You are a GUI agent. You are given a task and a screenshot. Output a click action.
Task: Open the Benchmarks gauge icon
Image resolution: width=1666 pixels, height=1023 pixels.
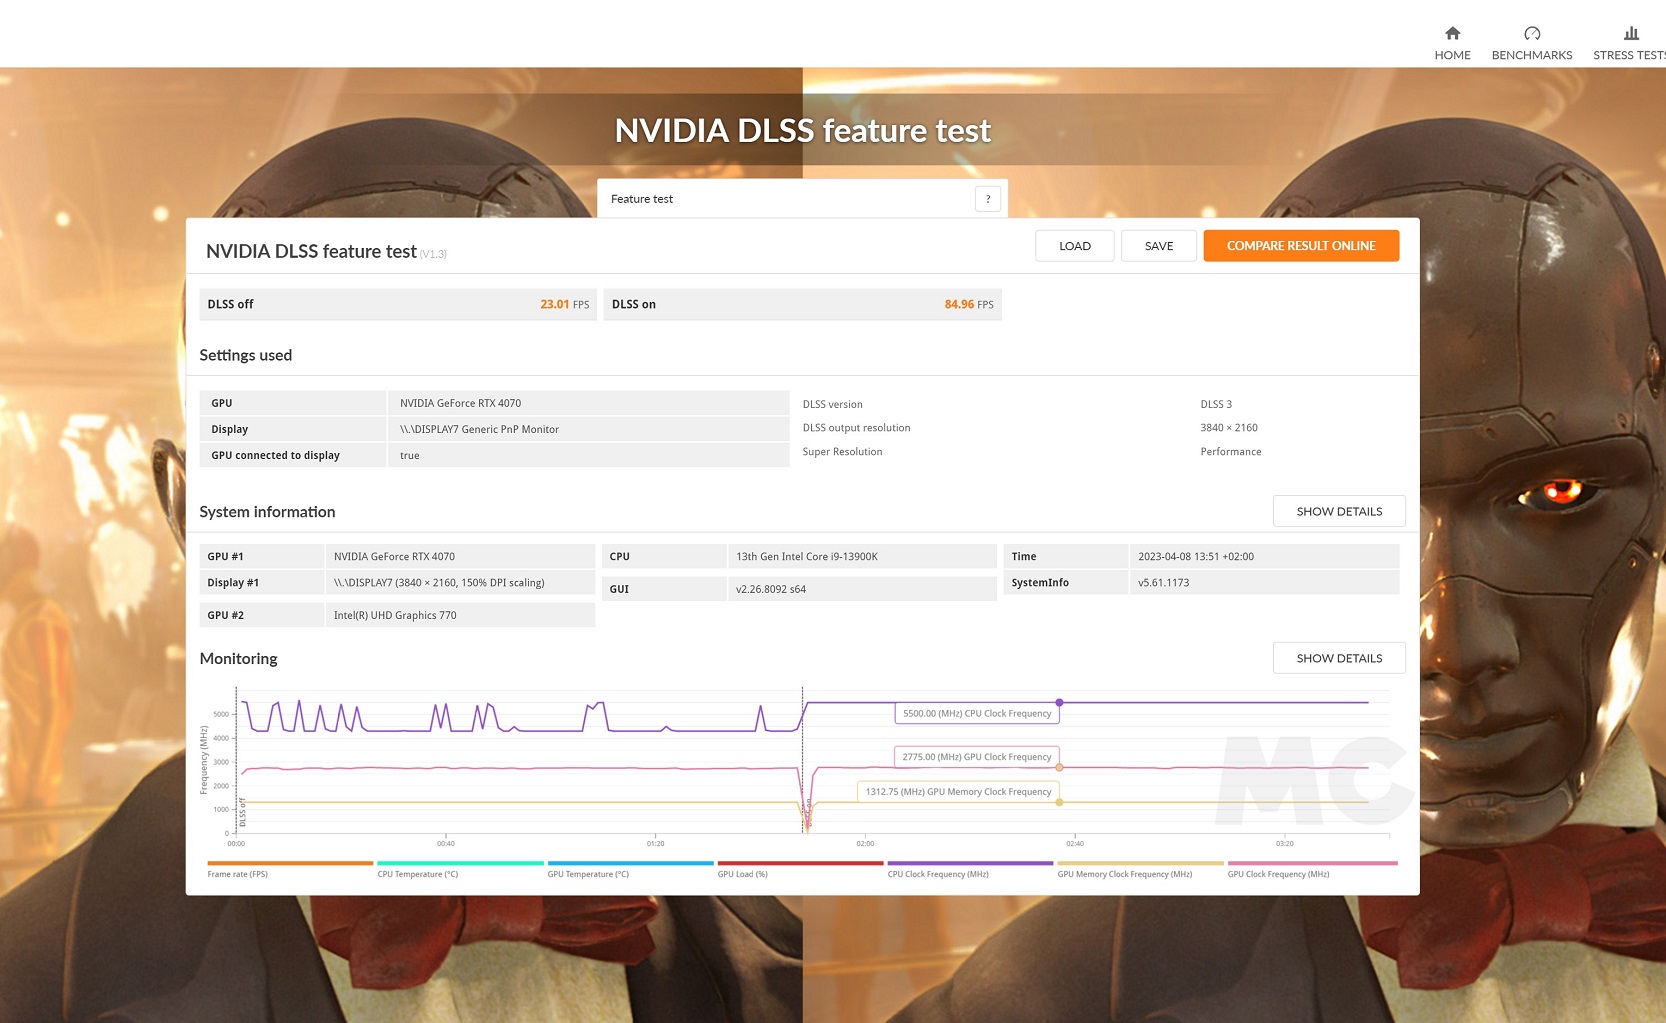1531,34
